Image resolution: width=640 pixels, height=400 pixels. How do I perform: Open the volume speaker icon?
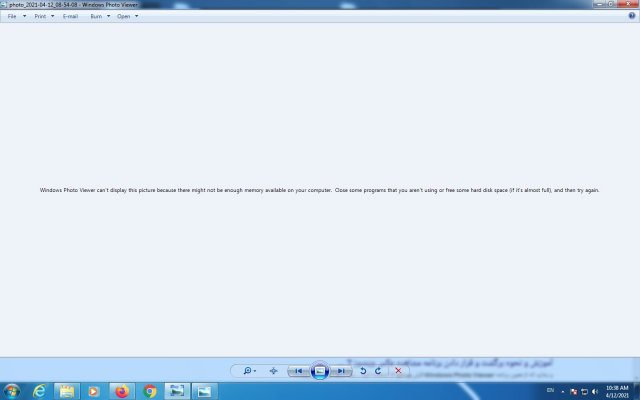coord(595,391)
